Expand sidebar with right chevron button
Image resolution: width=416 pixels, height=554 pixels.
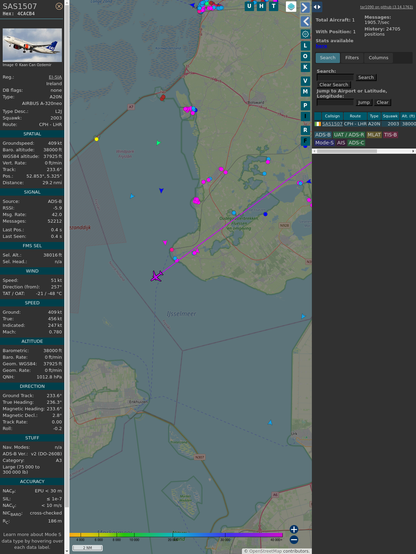point(305,7)
